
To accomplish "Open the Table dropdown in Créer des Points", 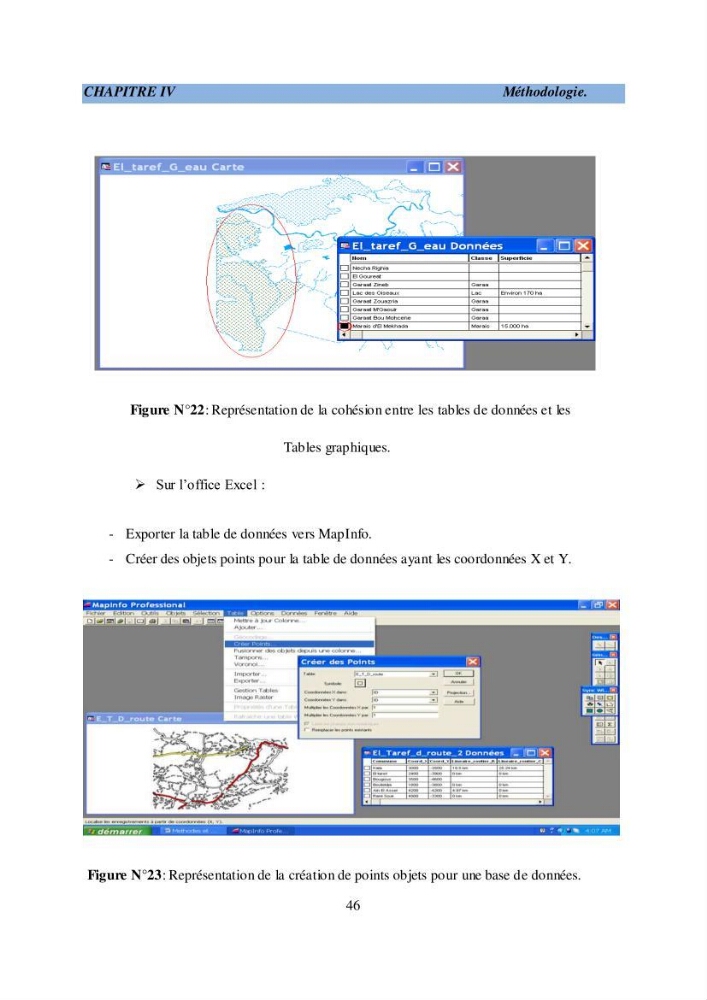I will (434, 673).
